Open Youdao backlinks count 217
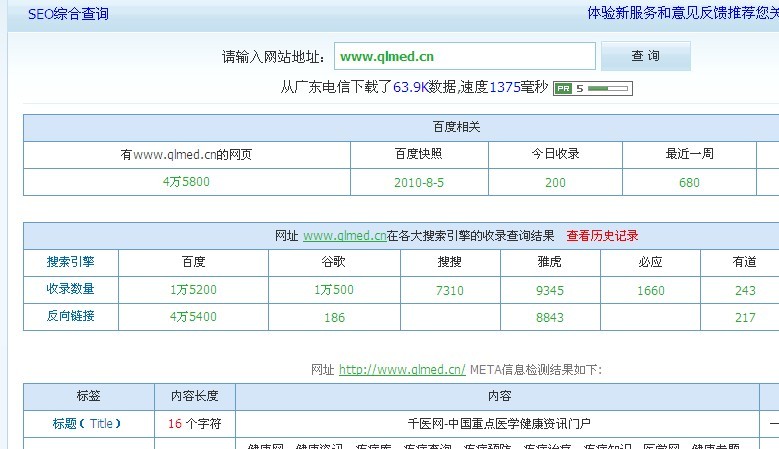The height and width of the screenshot is (449, 779). point(745,317)
